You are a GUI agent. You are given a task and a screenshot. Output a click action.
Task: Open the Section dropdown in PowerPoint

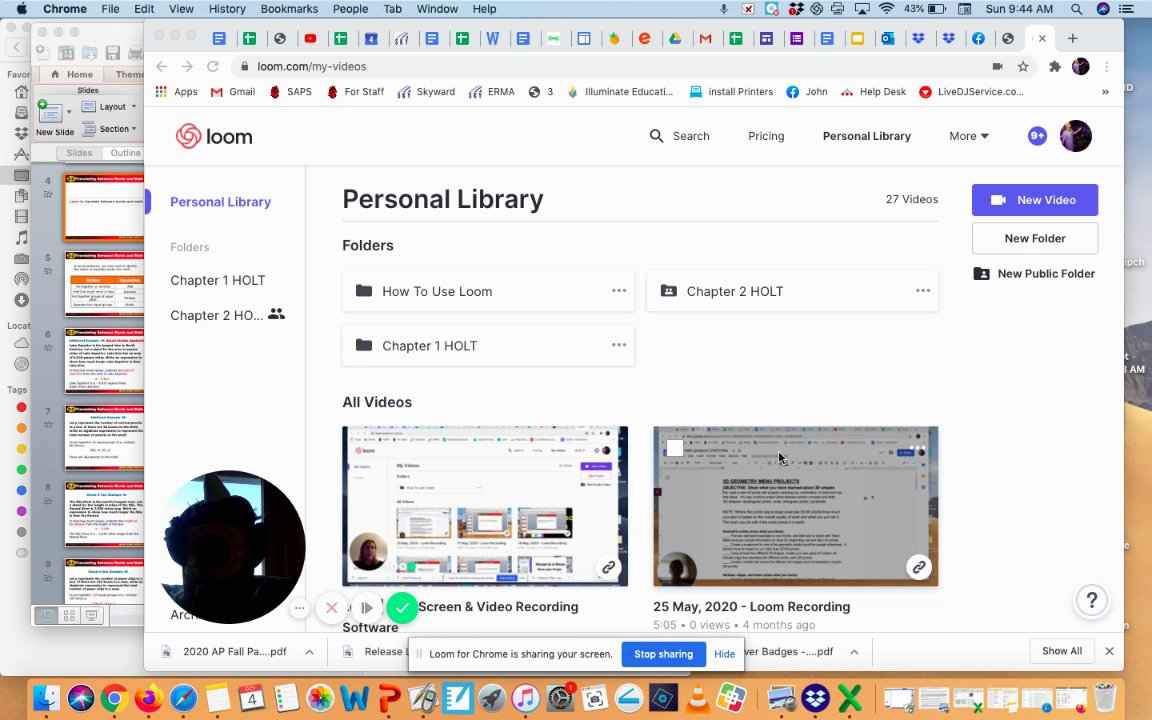[x=109, y=129]
